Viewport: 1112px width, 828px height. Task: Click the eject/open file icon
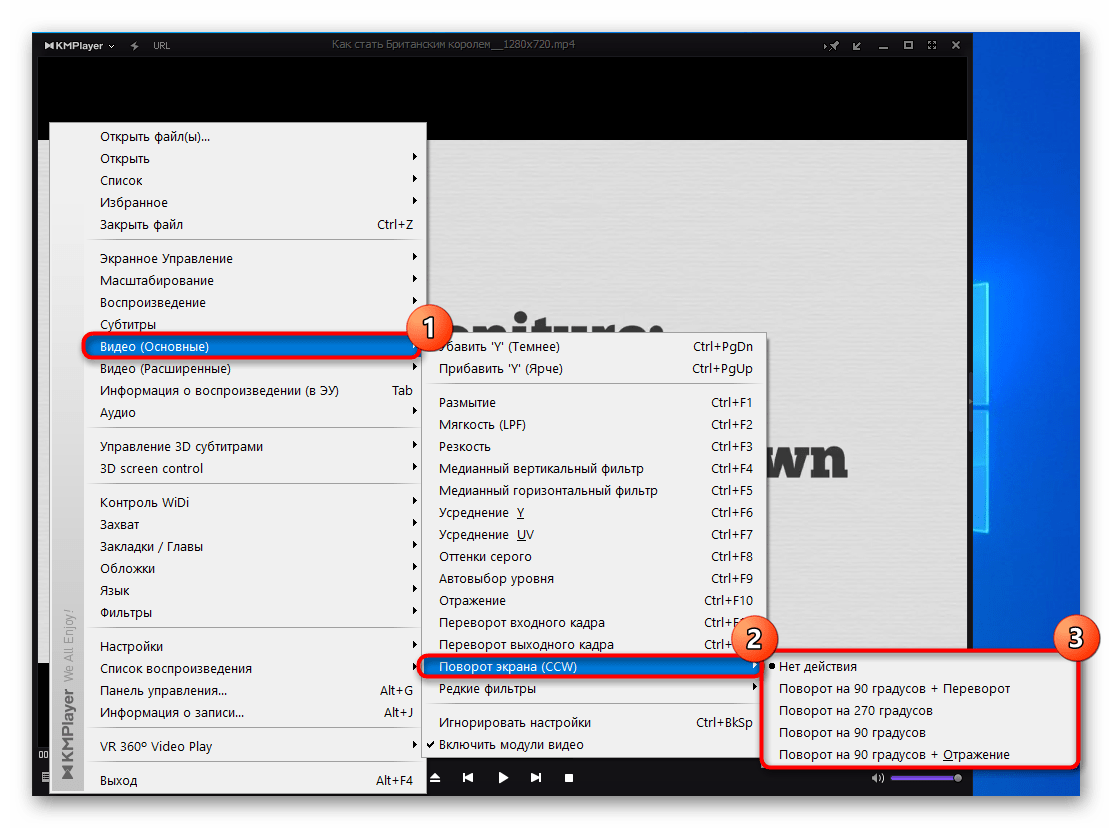tap(435, 778)
